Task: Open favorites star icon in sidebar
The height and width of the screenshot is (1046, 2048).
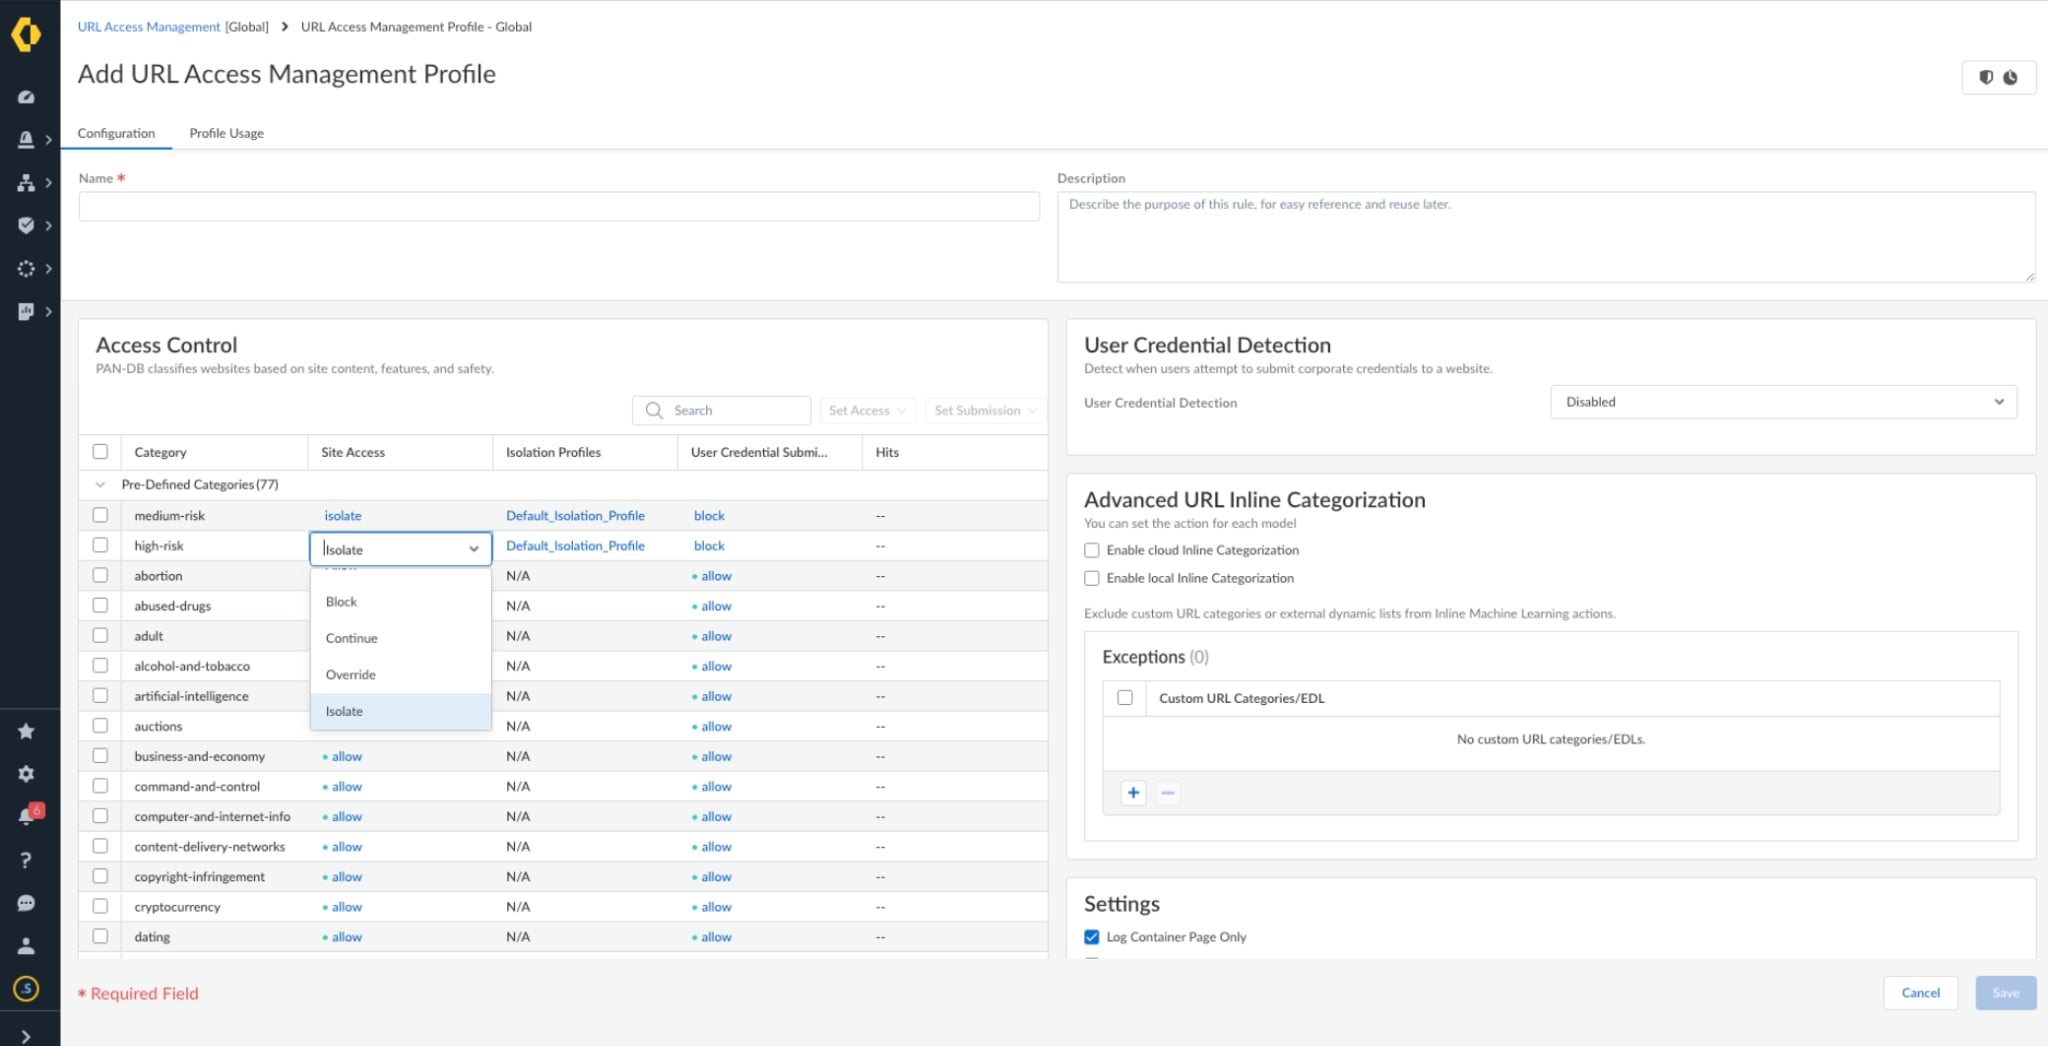Action: [26, 731]
